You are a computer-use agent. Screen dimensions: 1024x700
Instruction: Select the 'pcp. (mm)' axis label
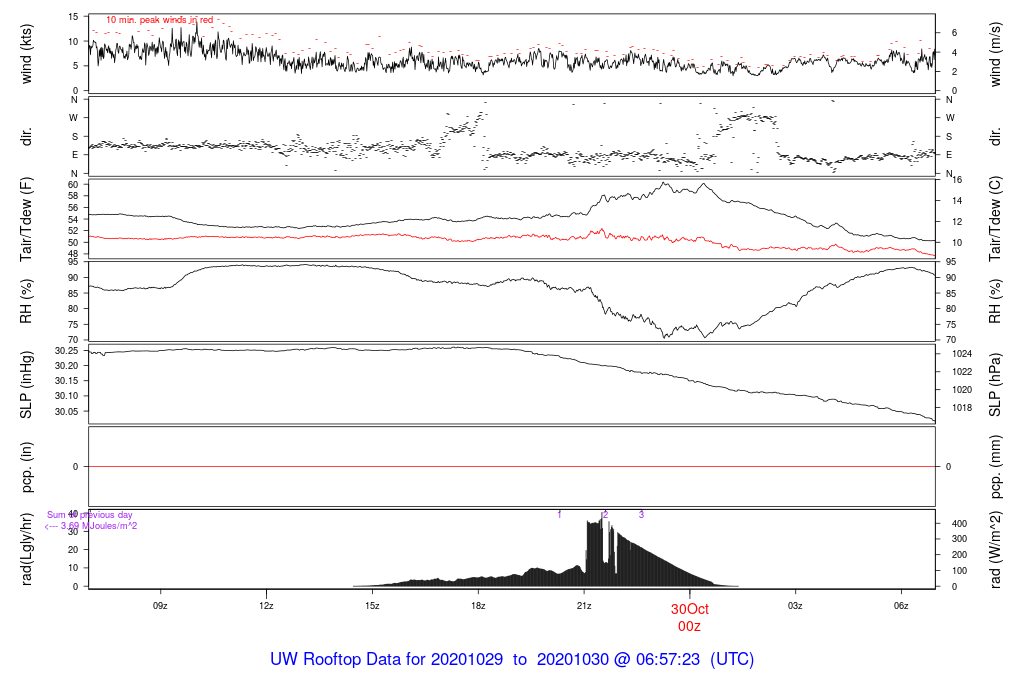pos(995,467)
